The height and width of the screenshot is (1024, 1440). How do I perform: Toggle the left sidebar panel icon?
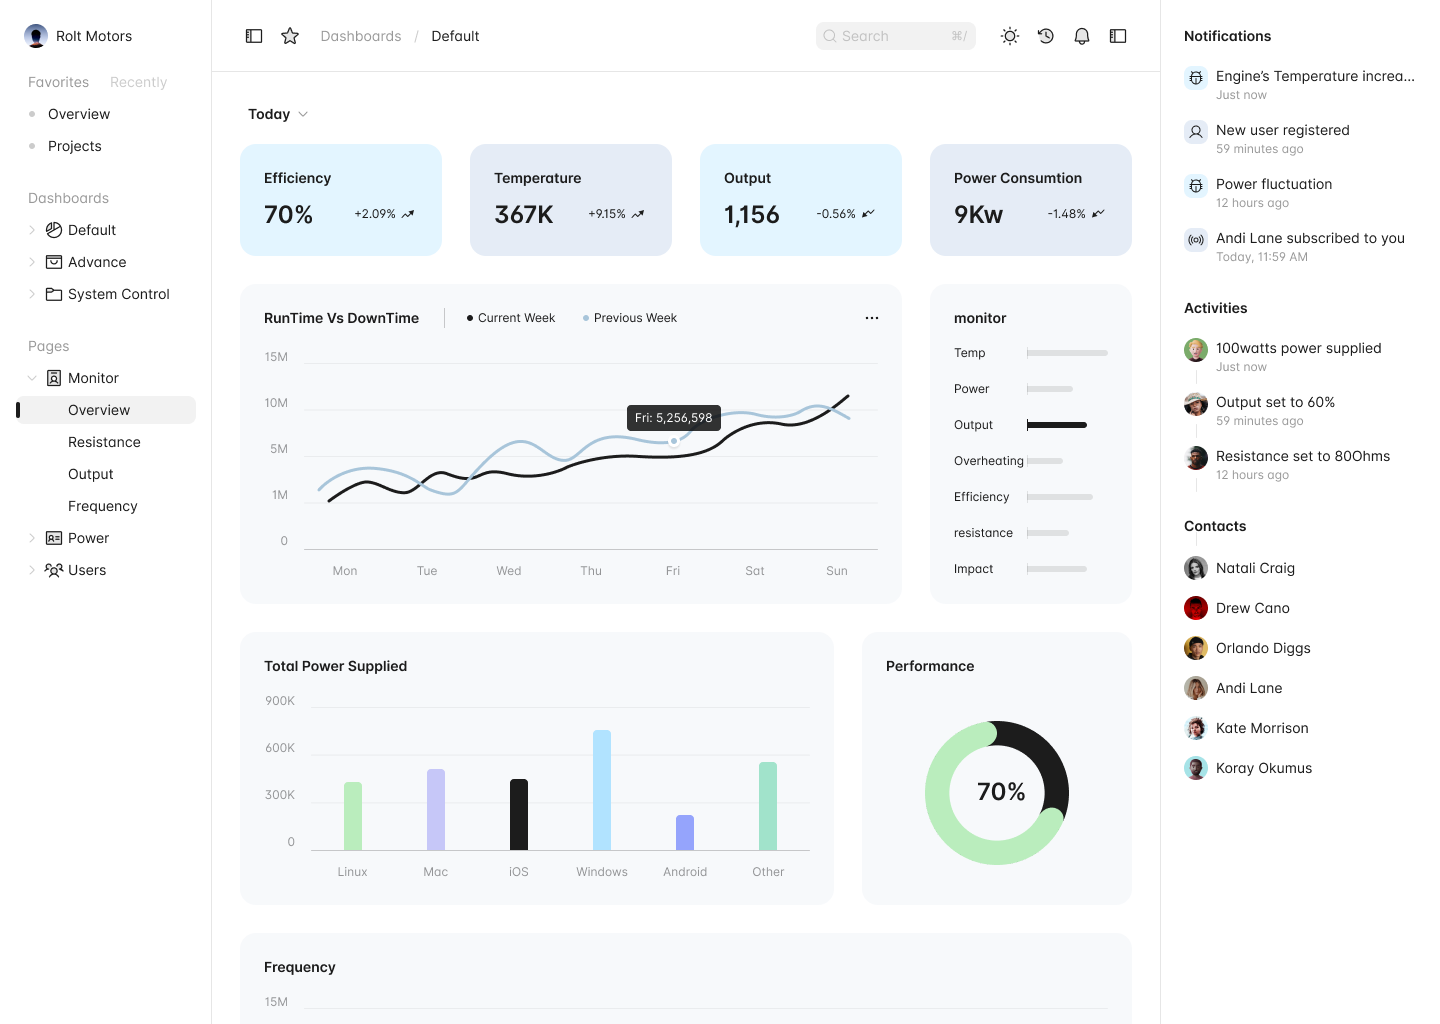254,36
